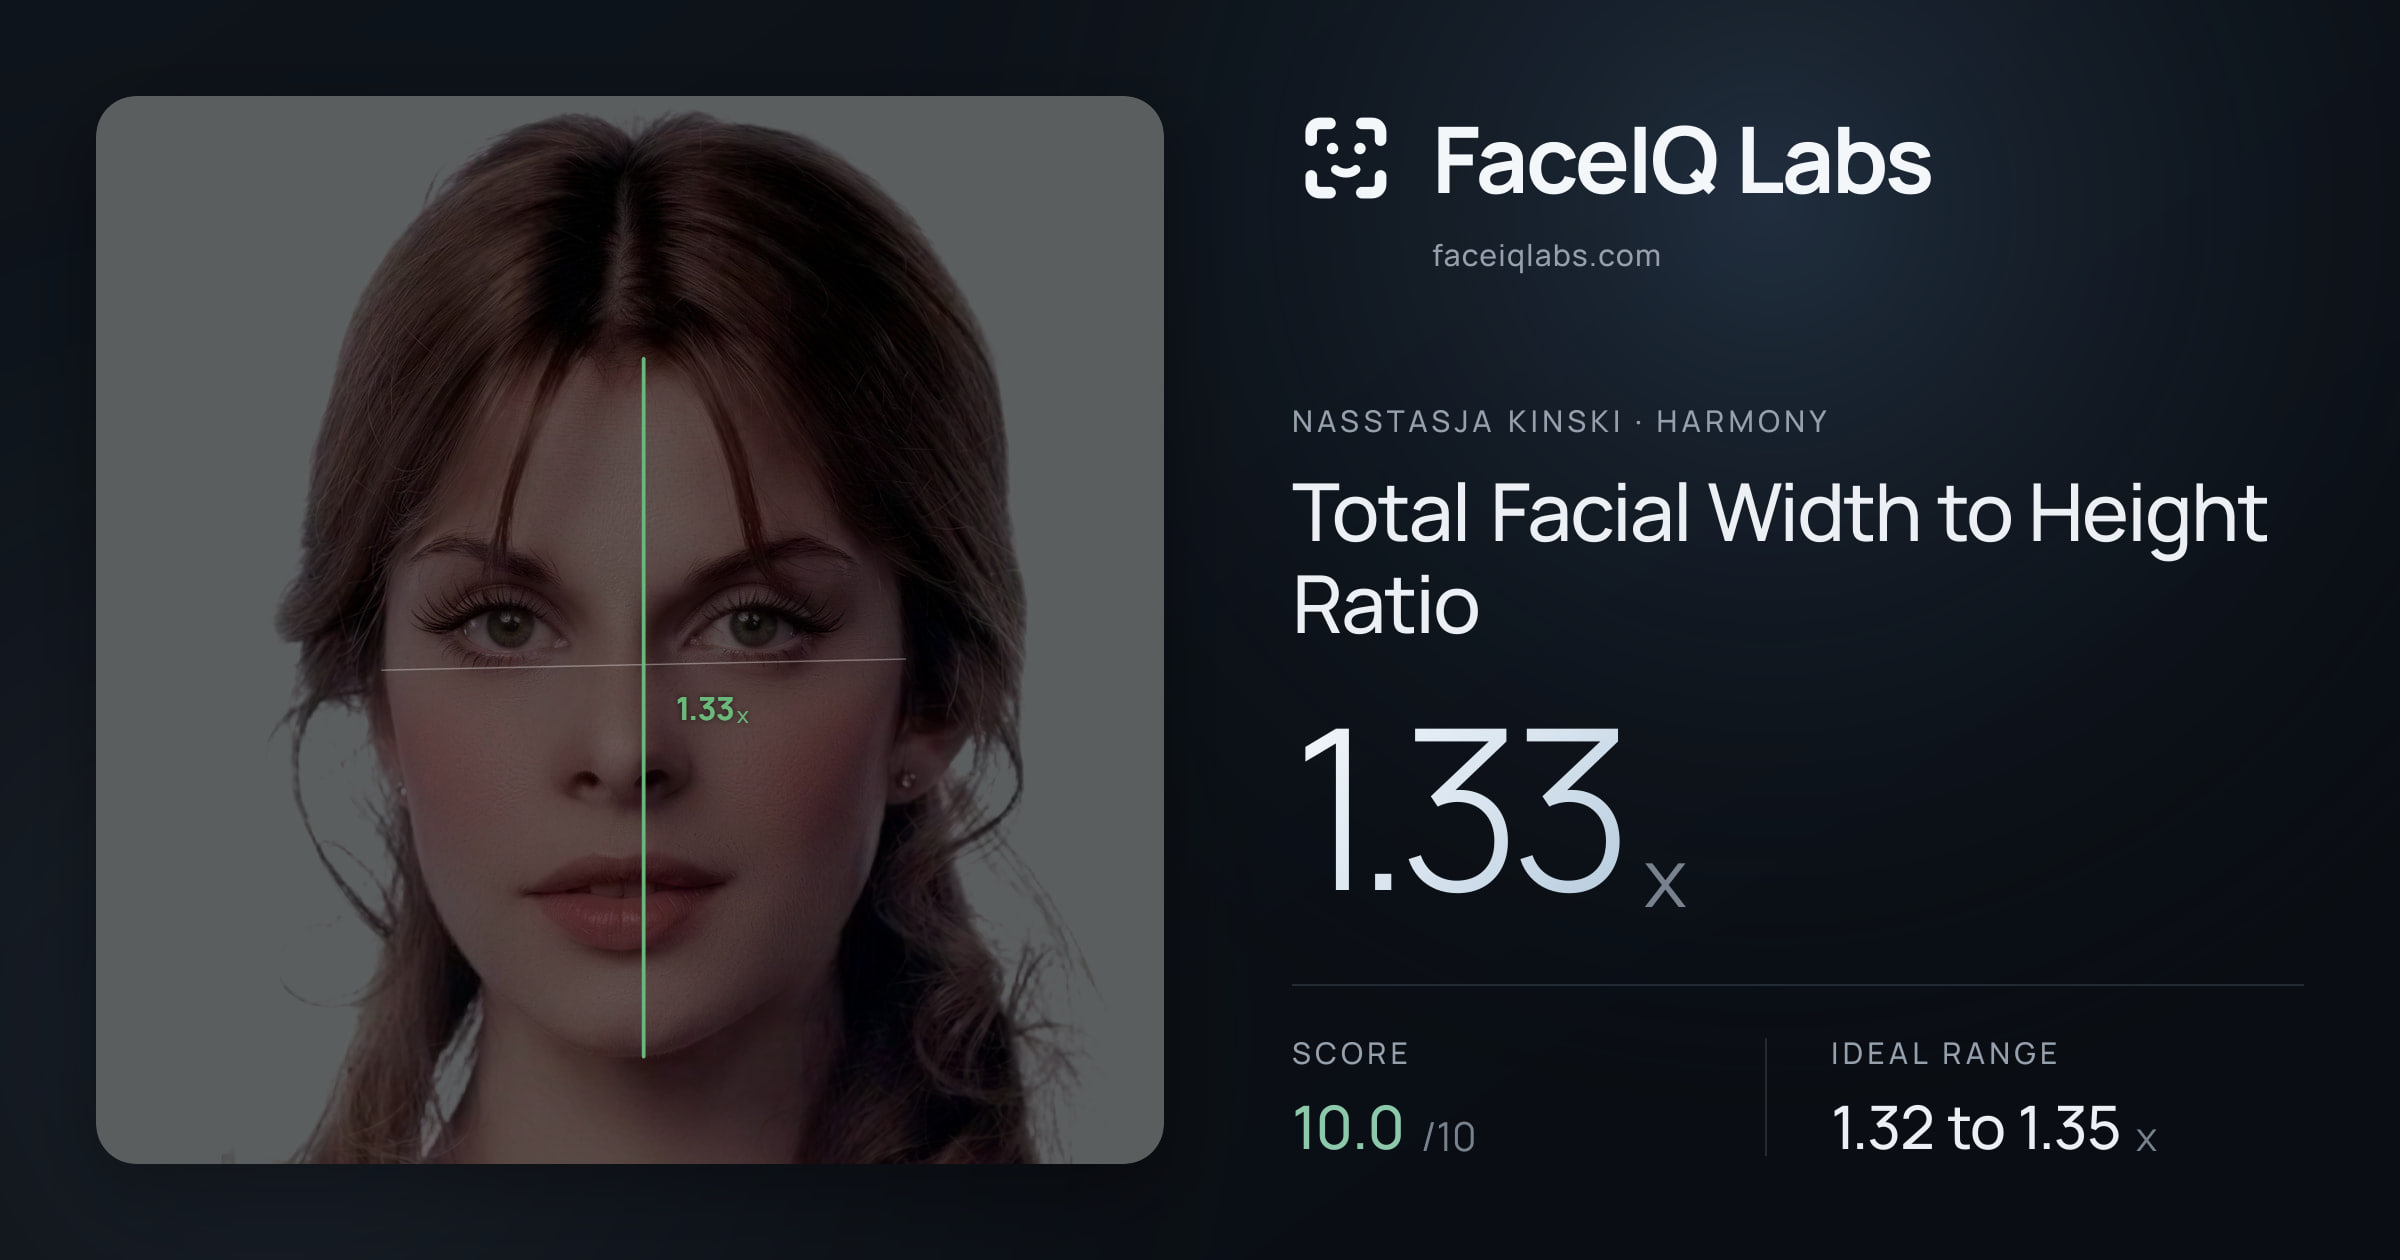Image resolution: width=2400 pixels, height=1260 pixels.
Task: Click the face portrait thumbnail
Action: 630,630
